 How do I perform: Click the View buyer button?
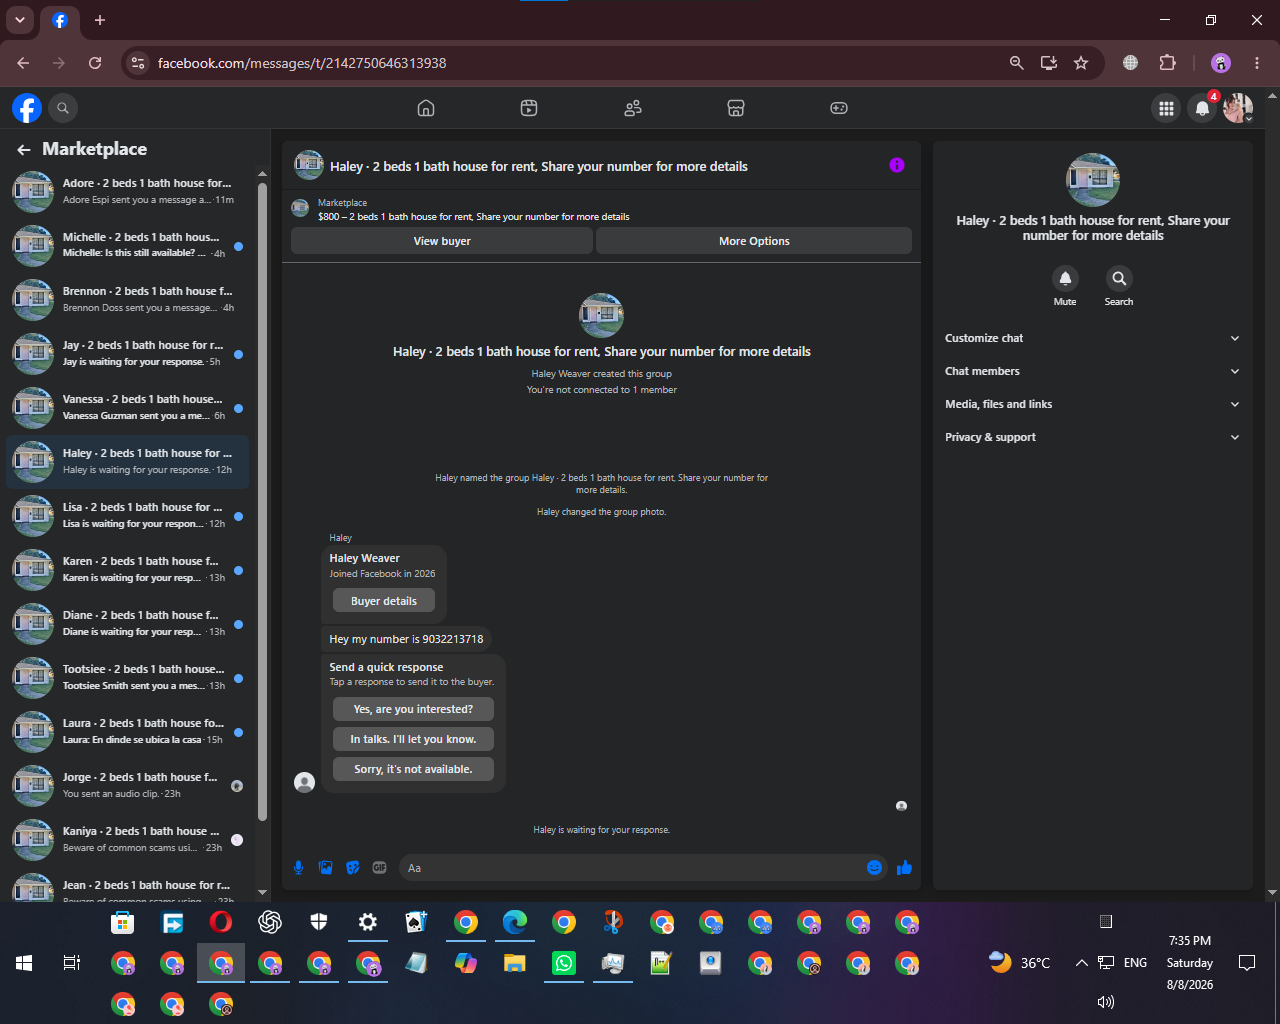tap(442, 241)
